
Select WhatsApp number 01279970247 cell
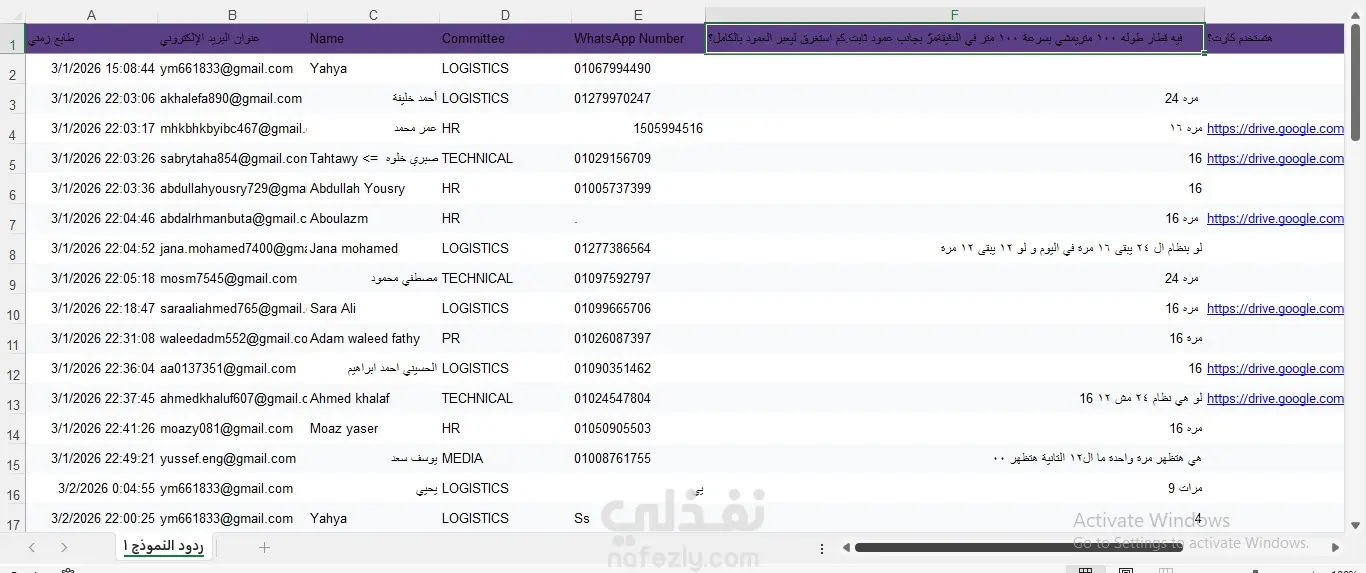click(x=638, y=98)
